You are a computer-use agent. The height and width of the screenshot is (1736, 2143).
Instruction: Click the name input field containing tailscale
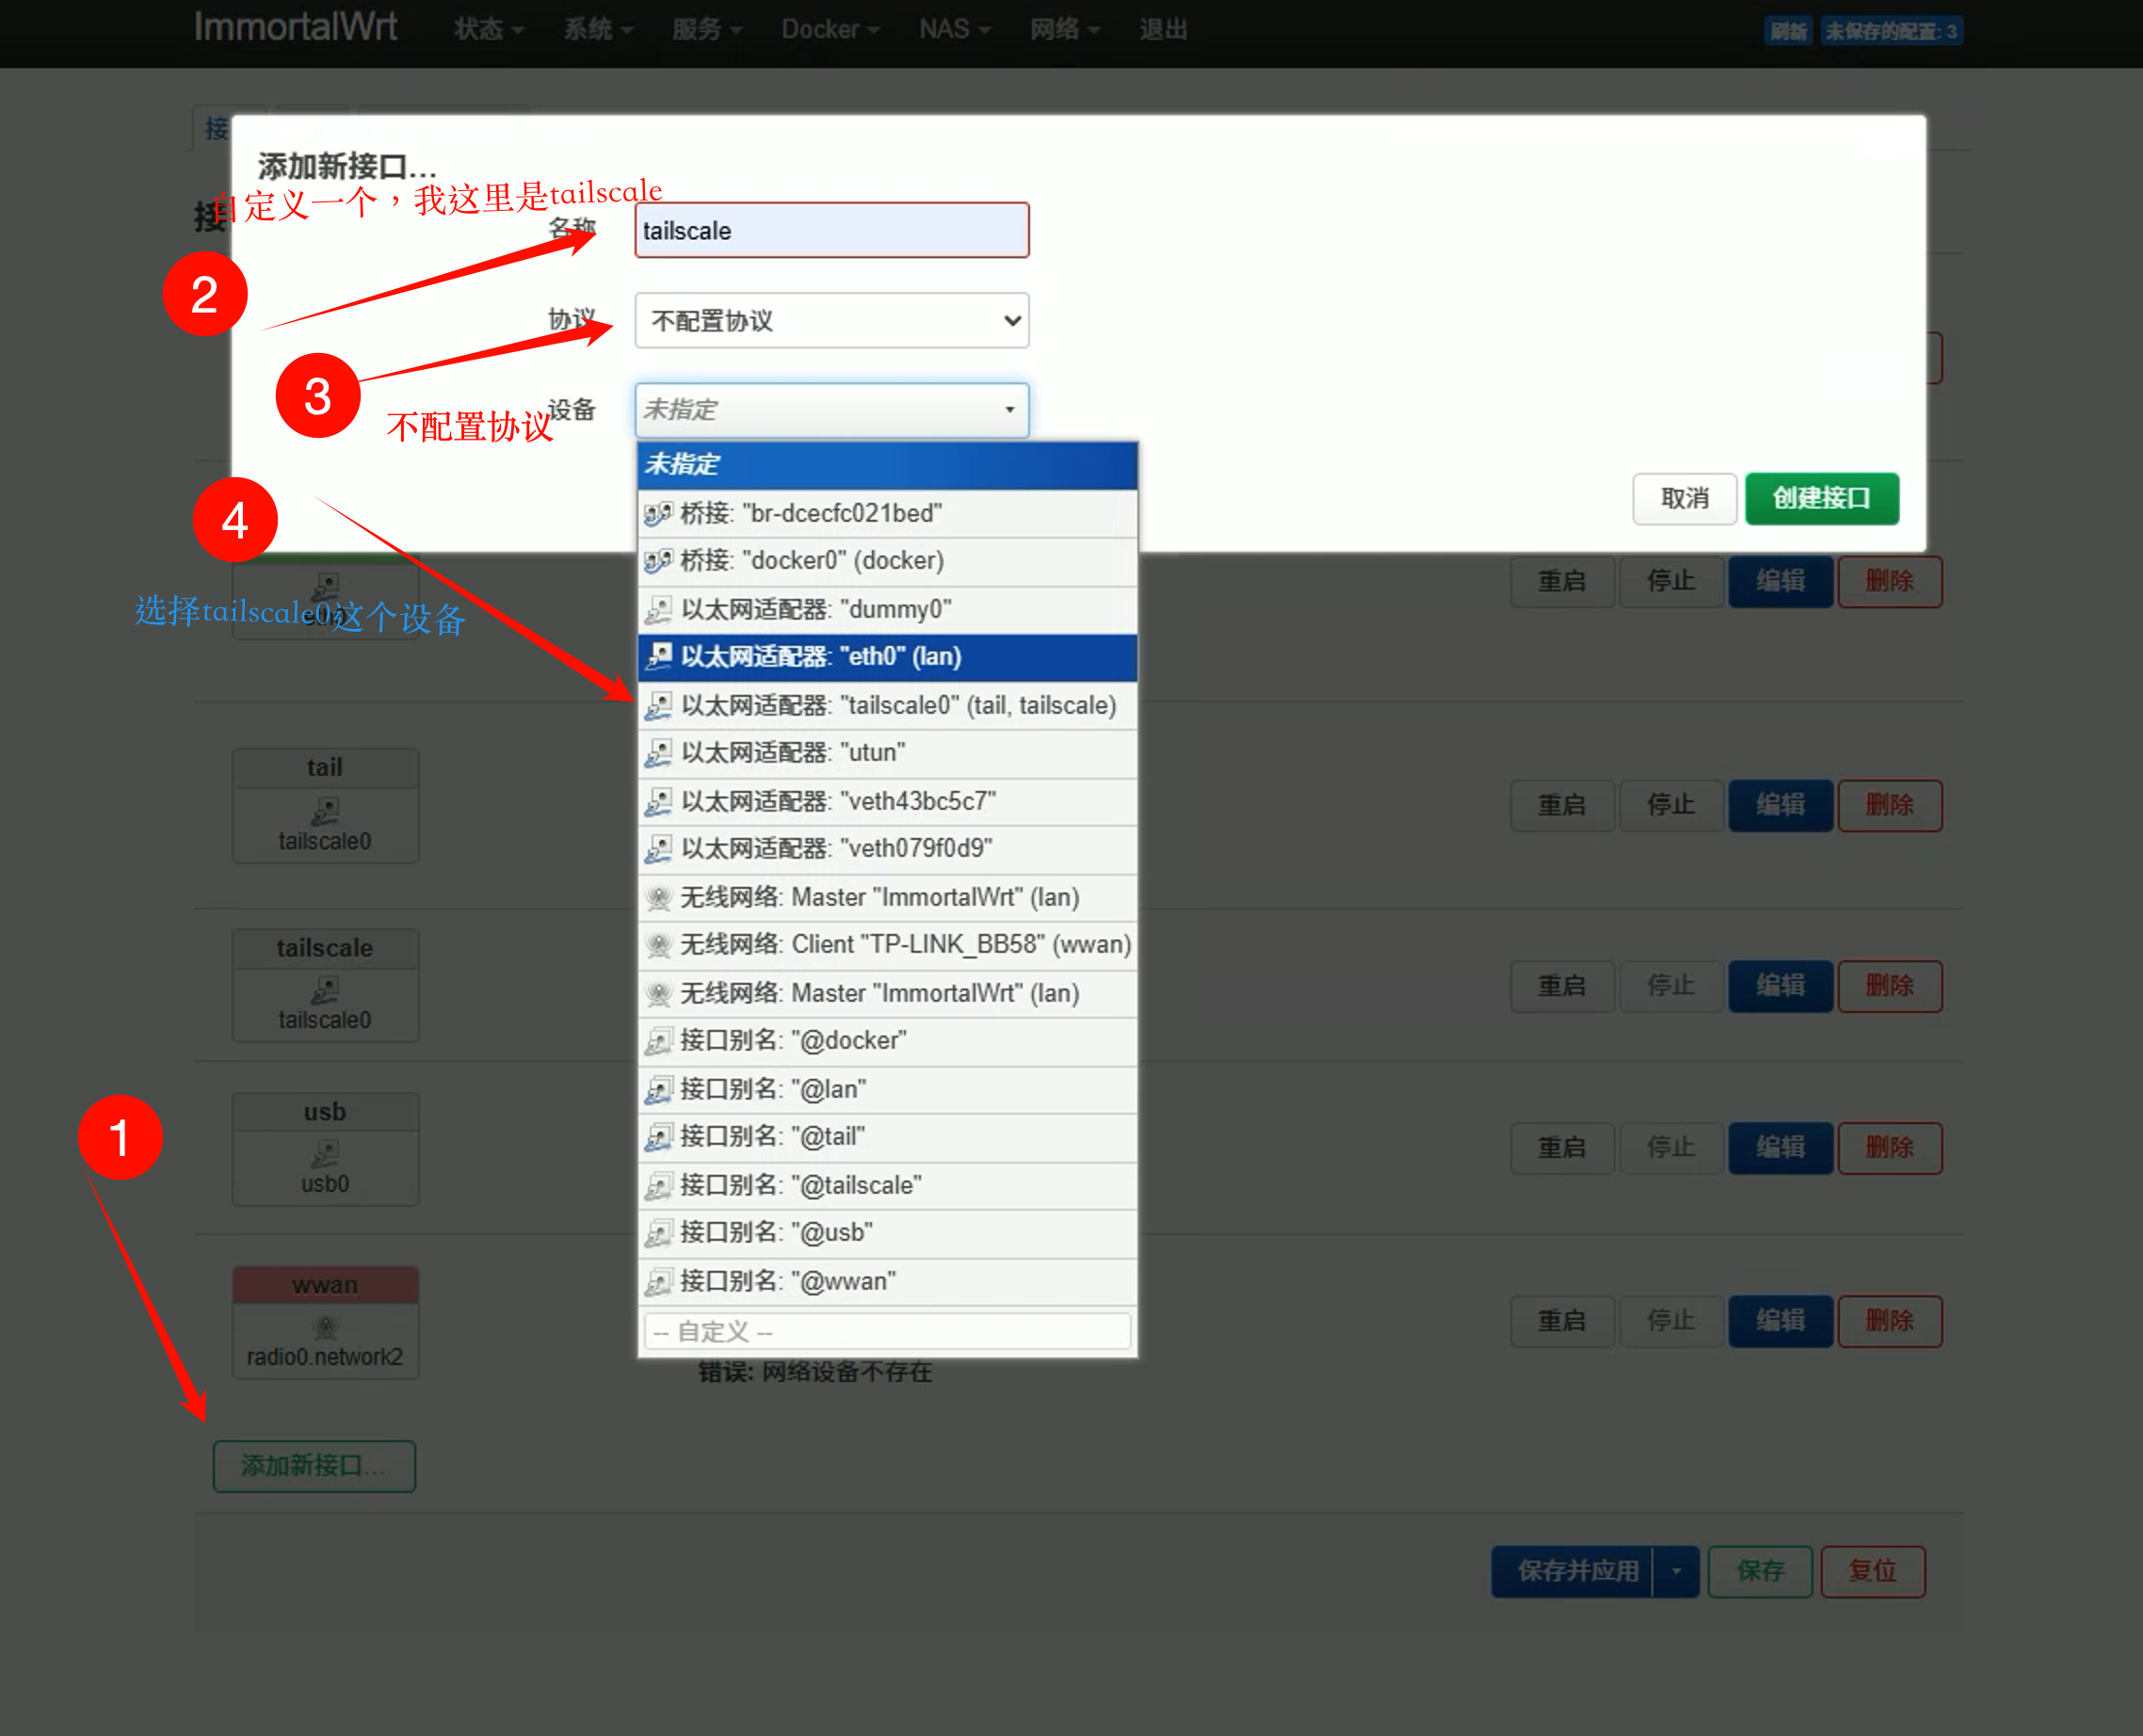coord(831,231)
